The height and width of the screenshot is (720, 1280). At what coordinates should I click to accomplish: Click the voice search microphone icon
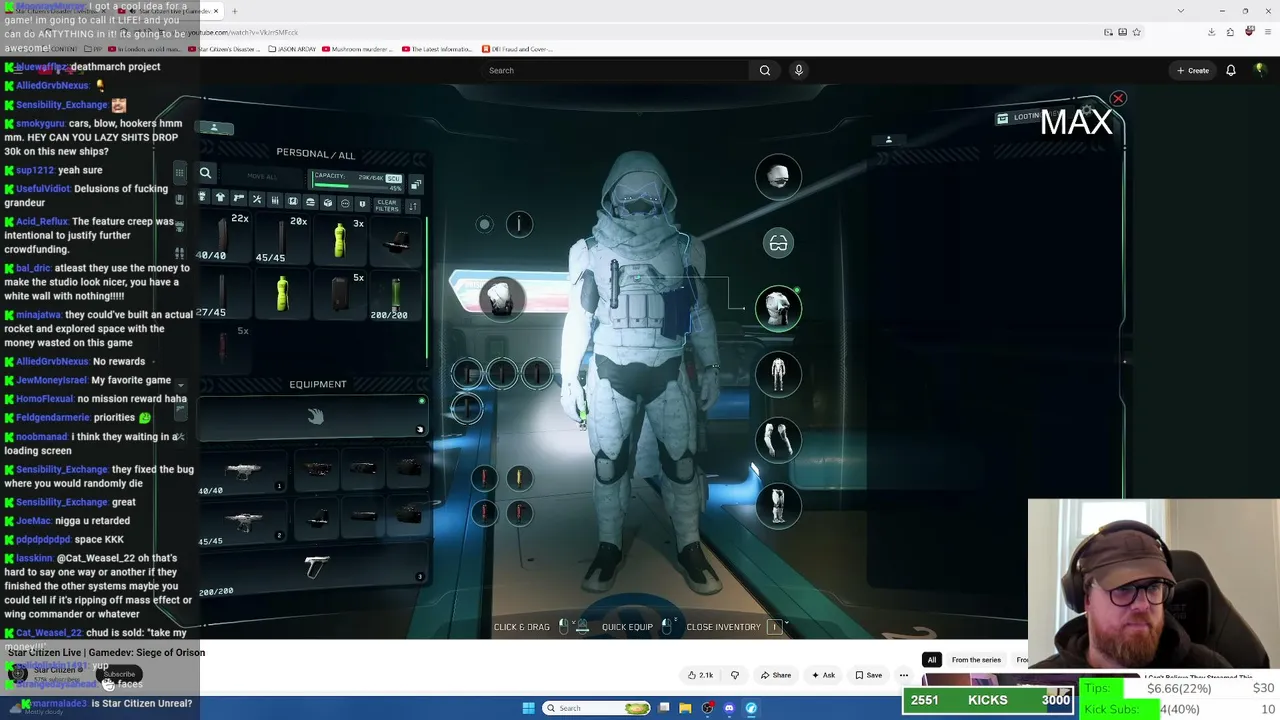coord(798,70)
